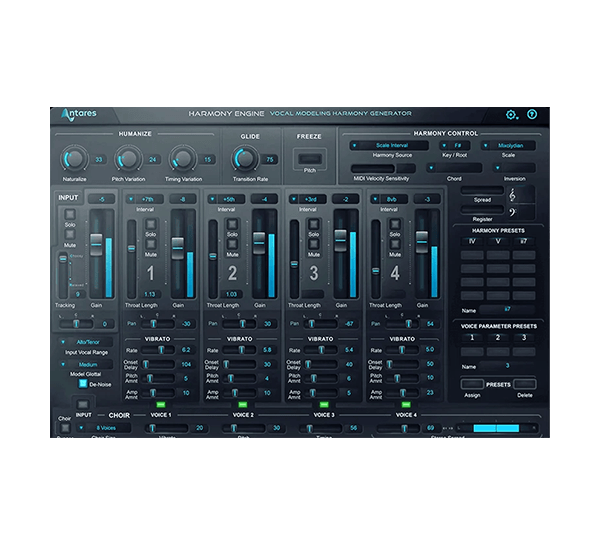Viewport: 600px width, 543px height.
Task: Solo harmony voice 3
Action: (313, 224)
